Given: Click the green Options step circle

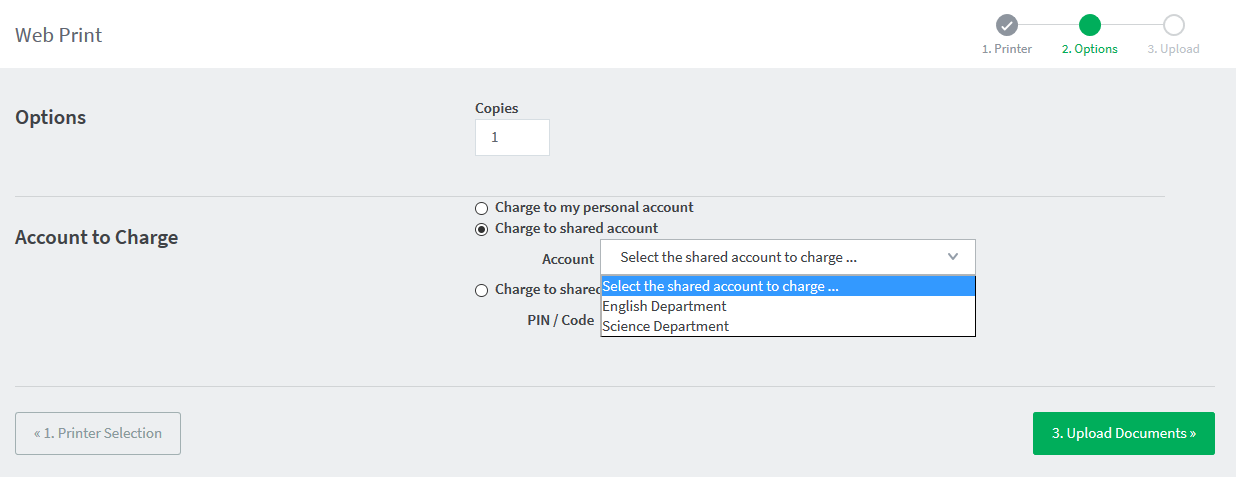Looking at the screenshot, I should (1090, 25).
